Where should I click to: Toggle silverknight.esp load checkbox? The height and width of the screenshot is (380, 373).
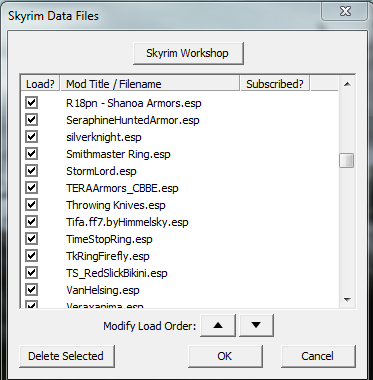tap(31, 137)
